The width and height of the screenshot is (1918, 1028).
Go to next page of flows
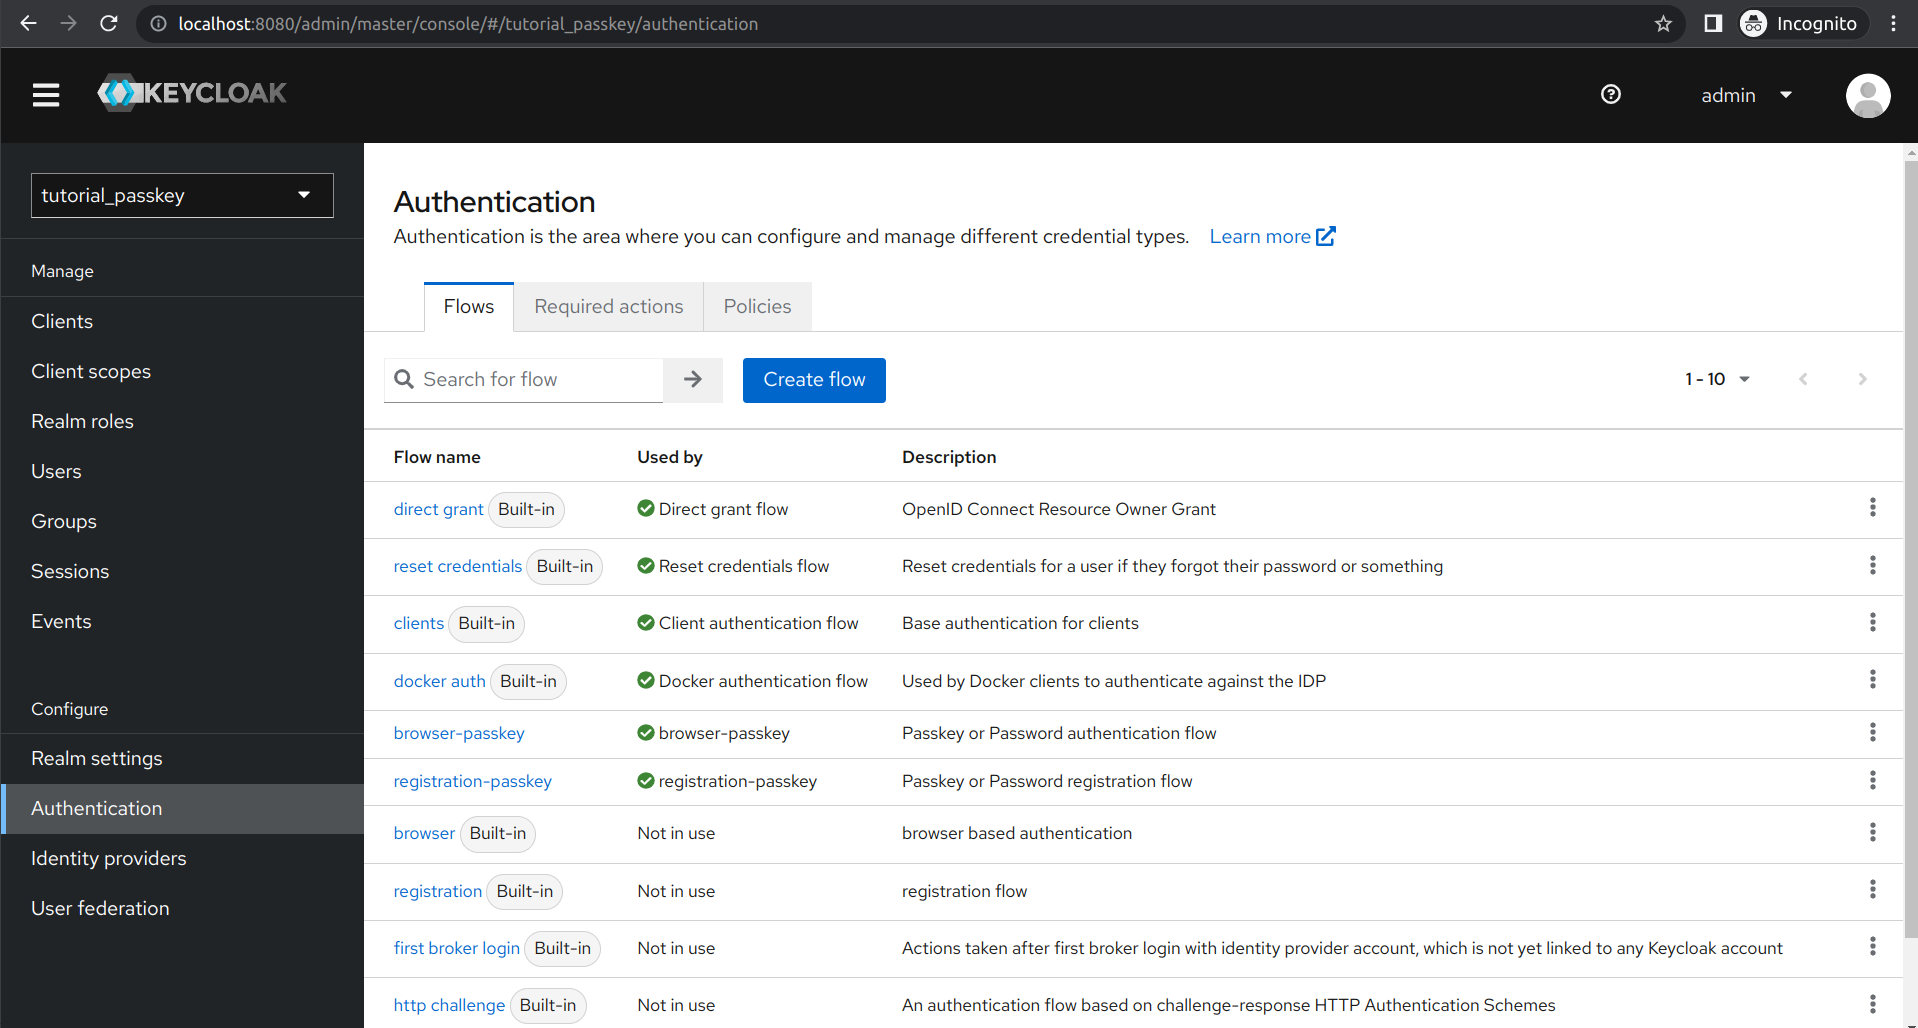click(x=1862, y=379)
